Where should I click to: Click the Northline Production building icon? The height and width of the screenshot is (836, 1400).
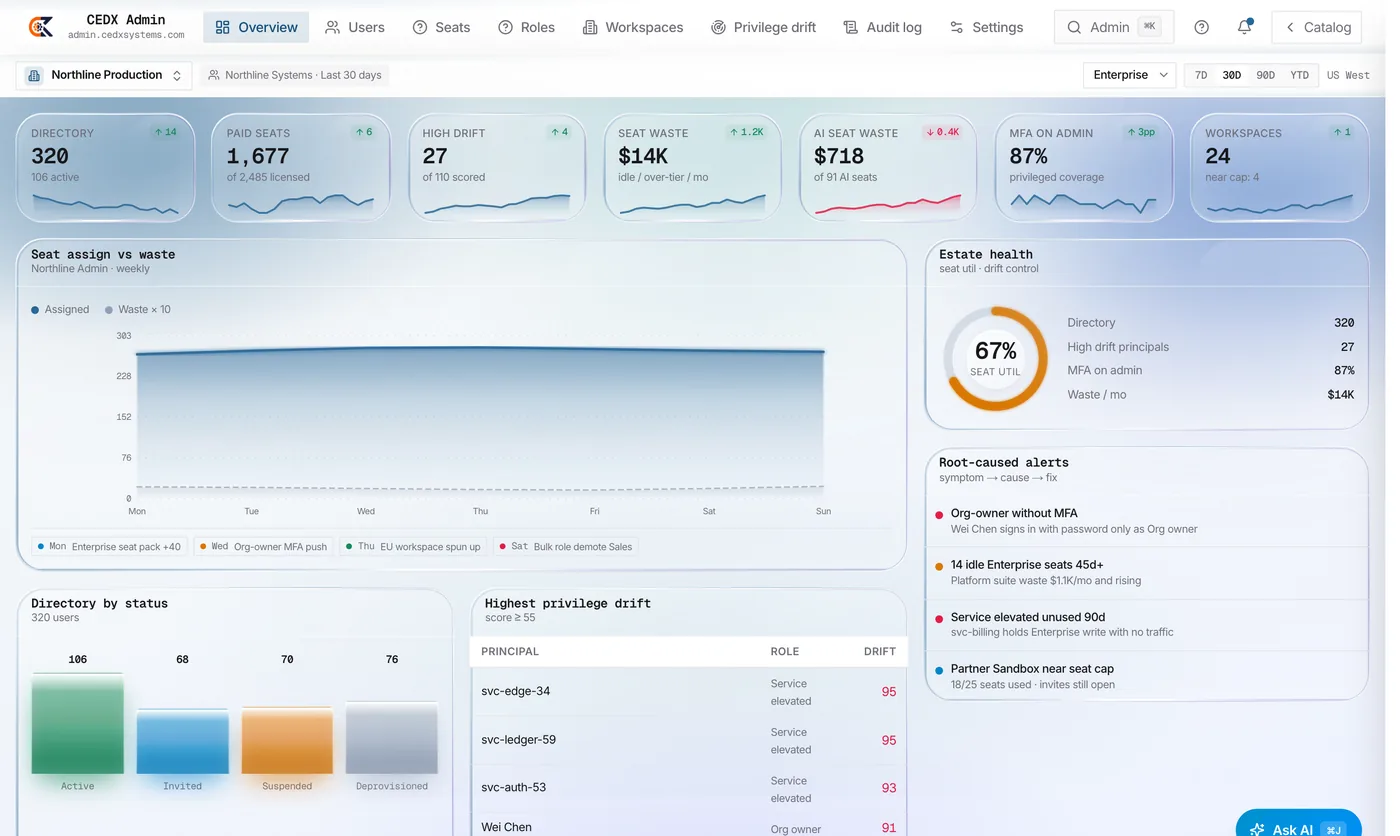34,75
